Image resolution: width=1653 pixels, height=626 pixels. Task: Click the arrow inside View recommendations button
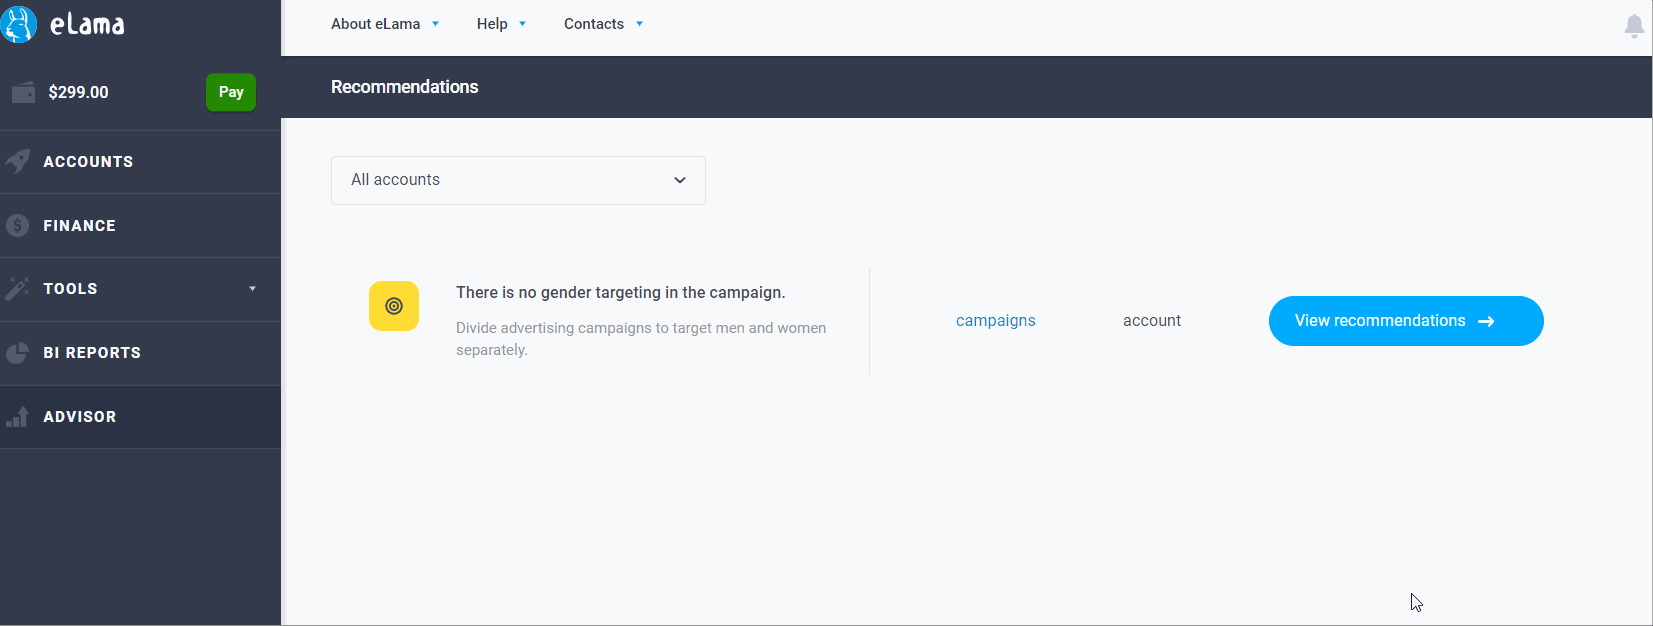click(x=1486, y=321)
